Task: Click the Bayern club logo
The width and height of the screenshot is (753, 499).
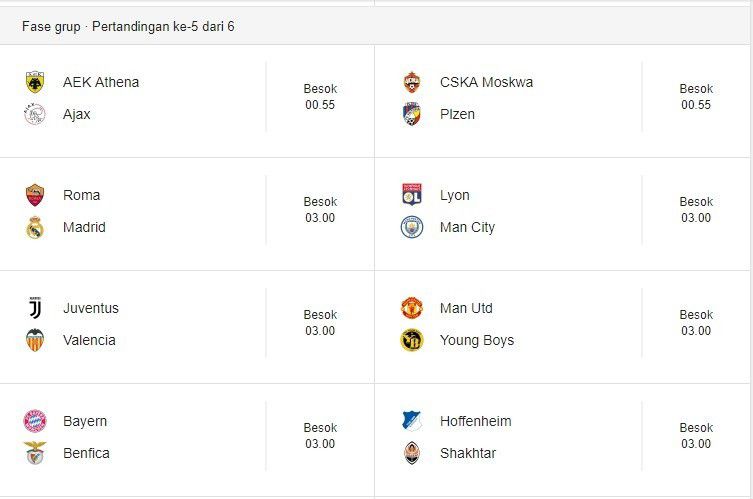Action: point(35,421)
